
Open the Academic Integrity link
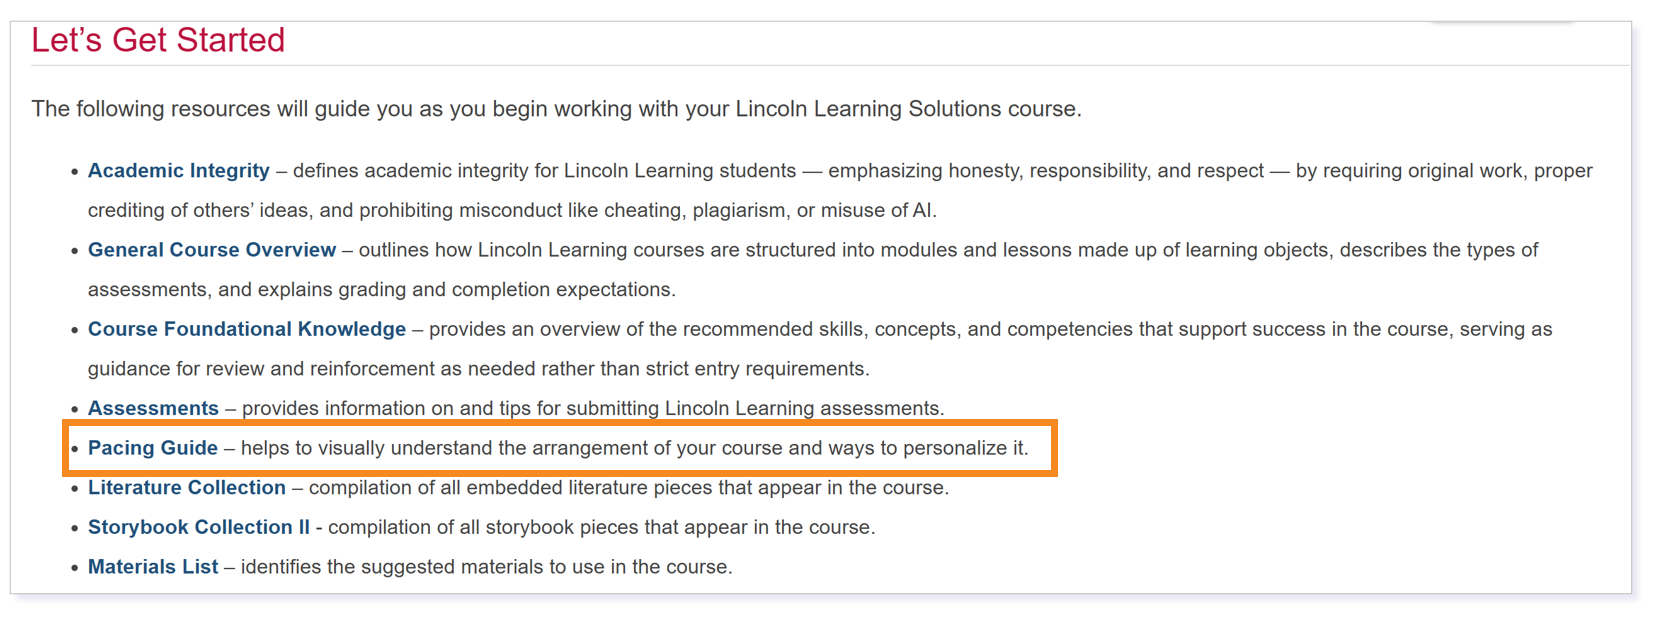pos(179,171)
